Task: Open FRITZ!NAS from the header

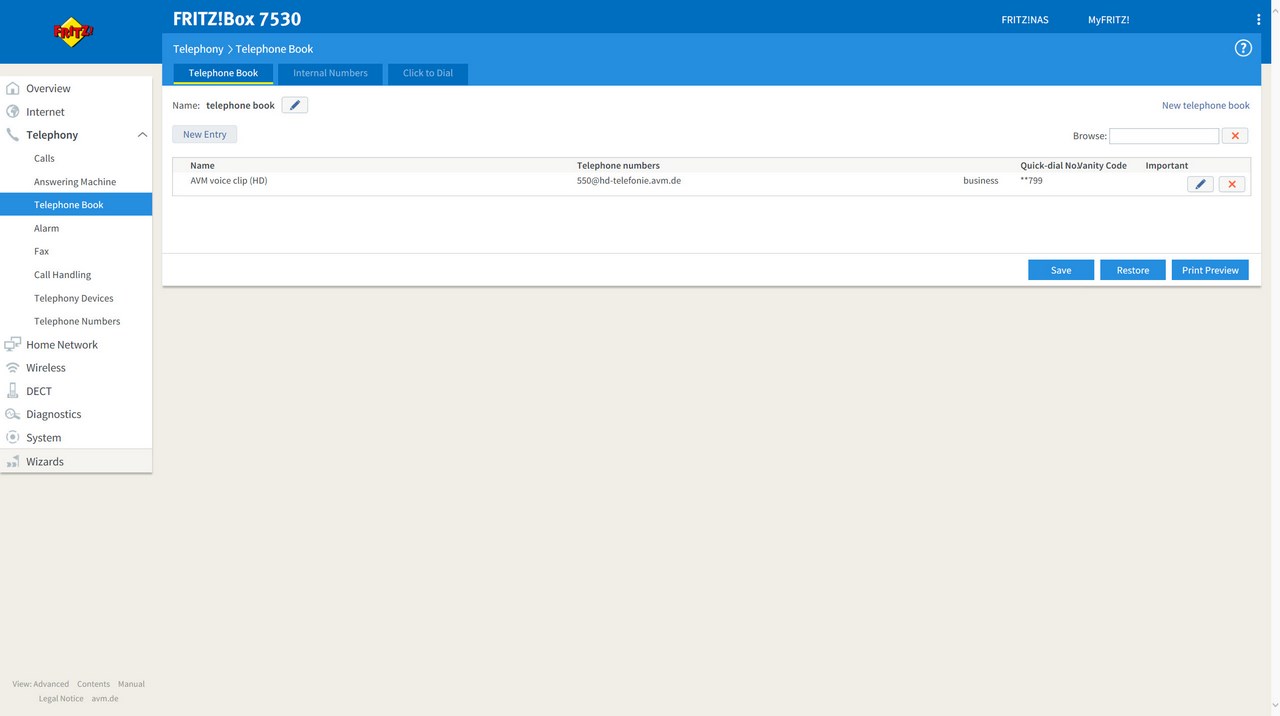Action: (1025, 20)
